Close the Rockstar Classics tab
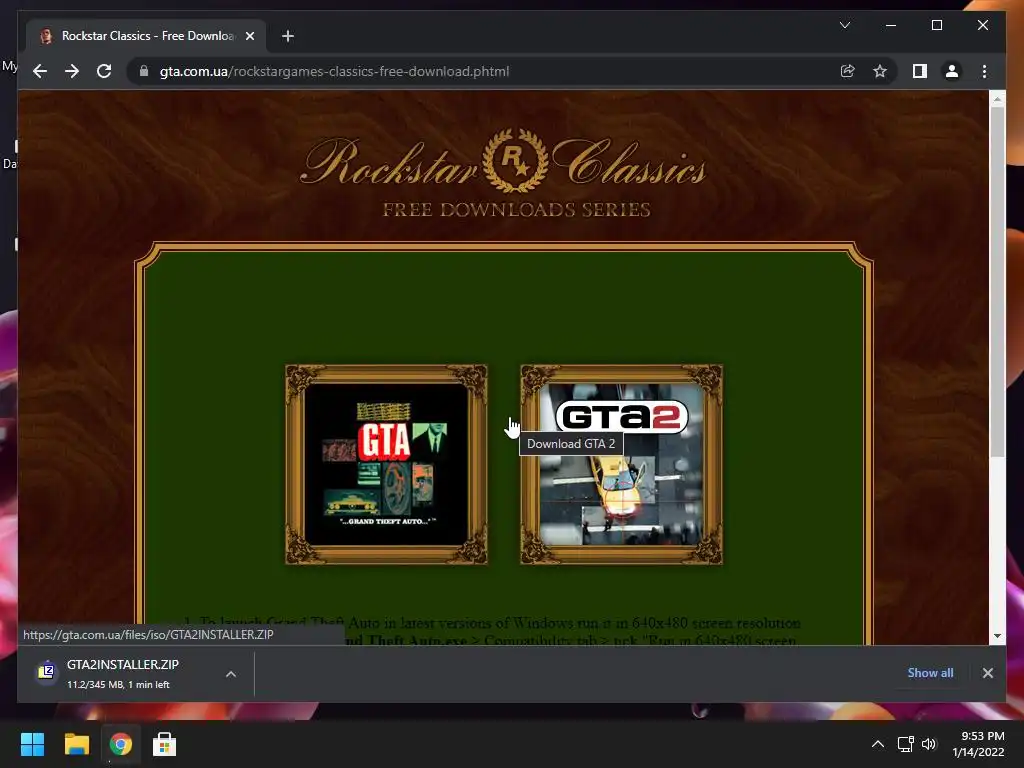 pos(249,36)
